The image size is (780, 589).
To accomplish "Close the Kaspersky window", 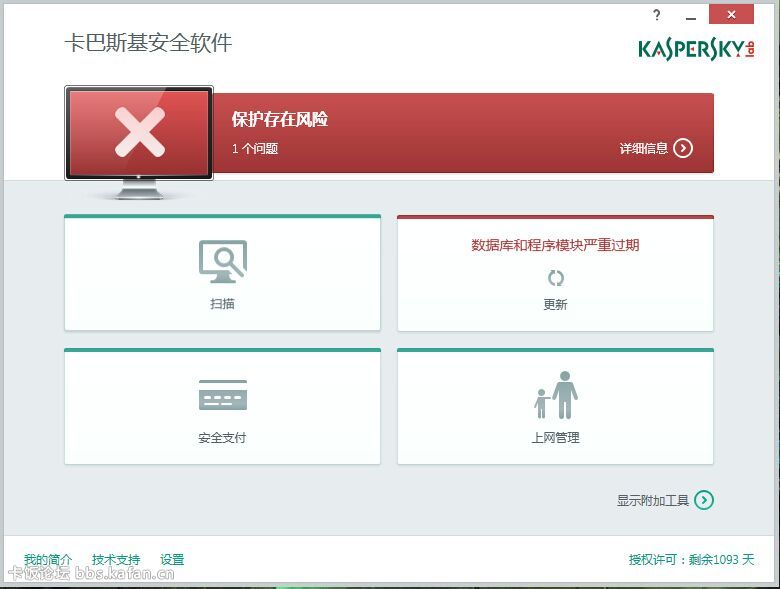I will (731, 14).
